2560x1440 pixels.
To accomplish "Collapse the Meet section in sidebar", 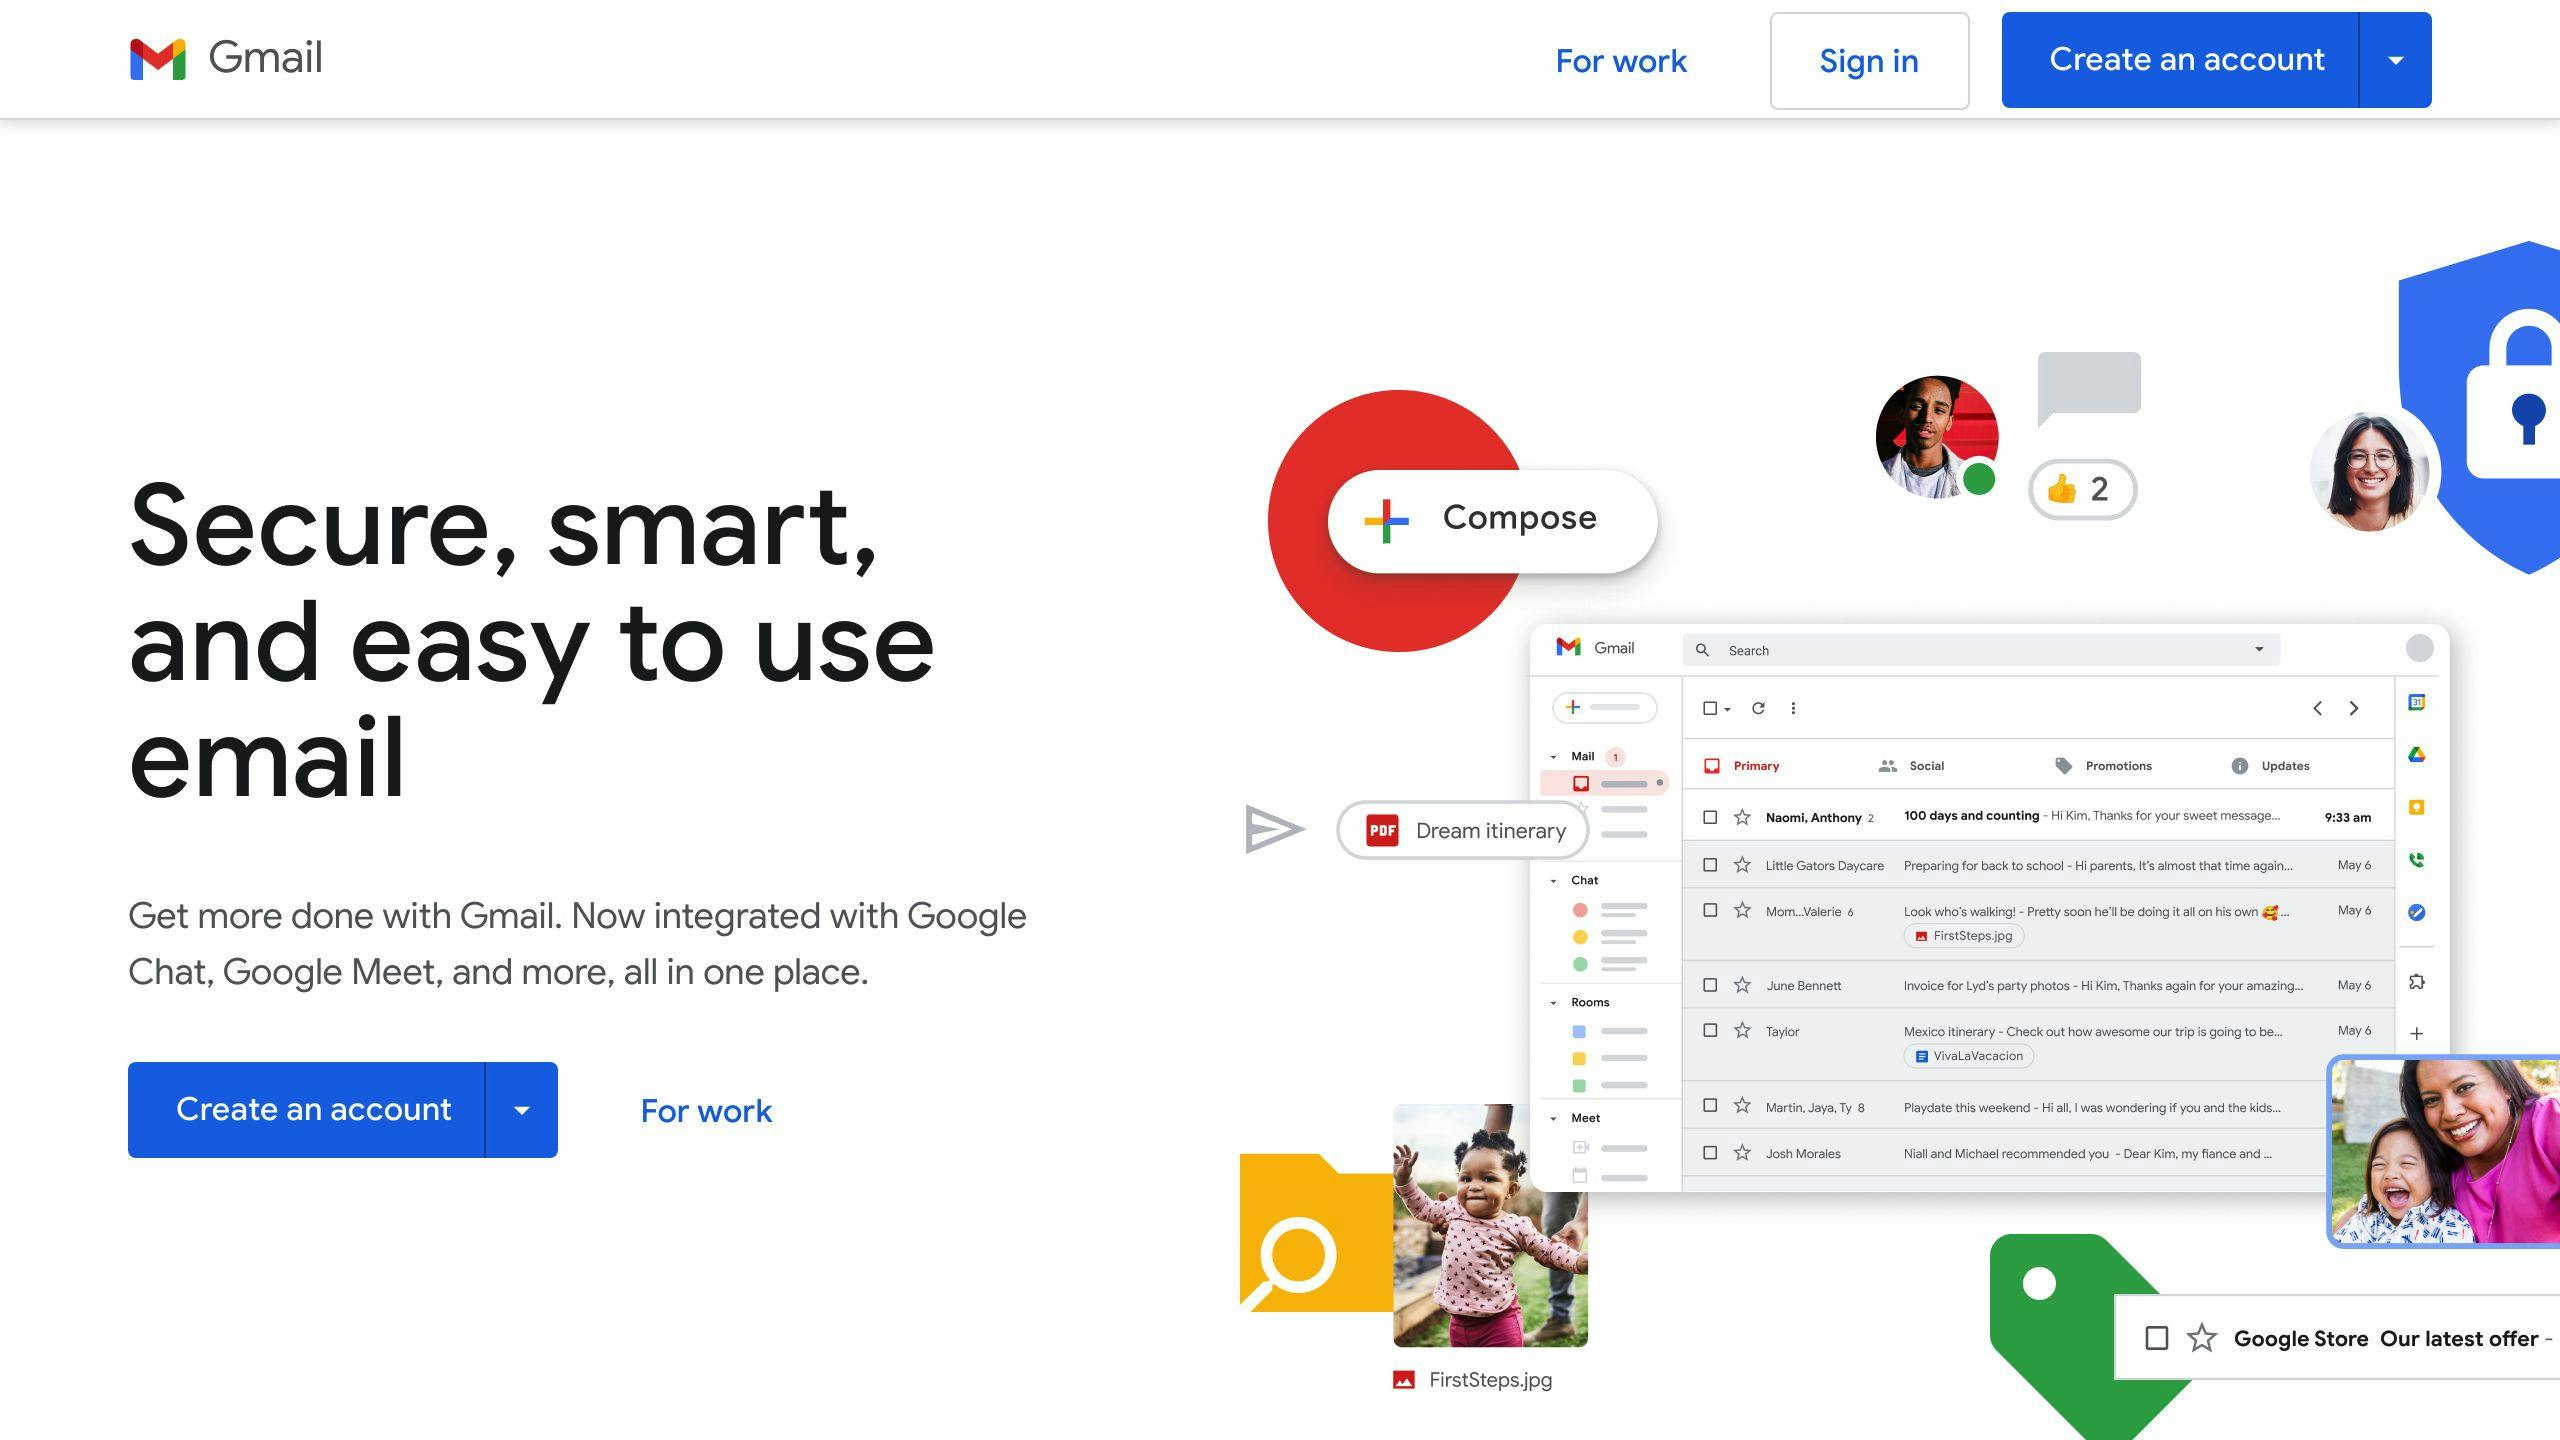I will click(x=1553, y=1119).
